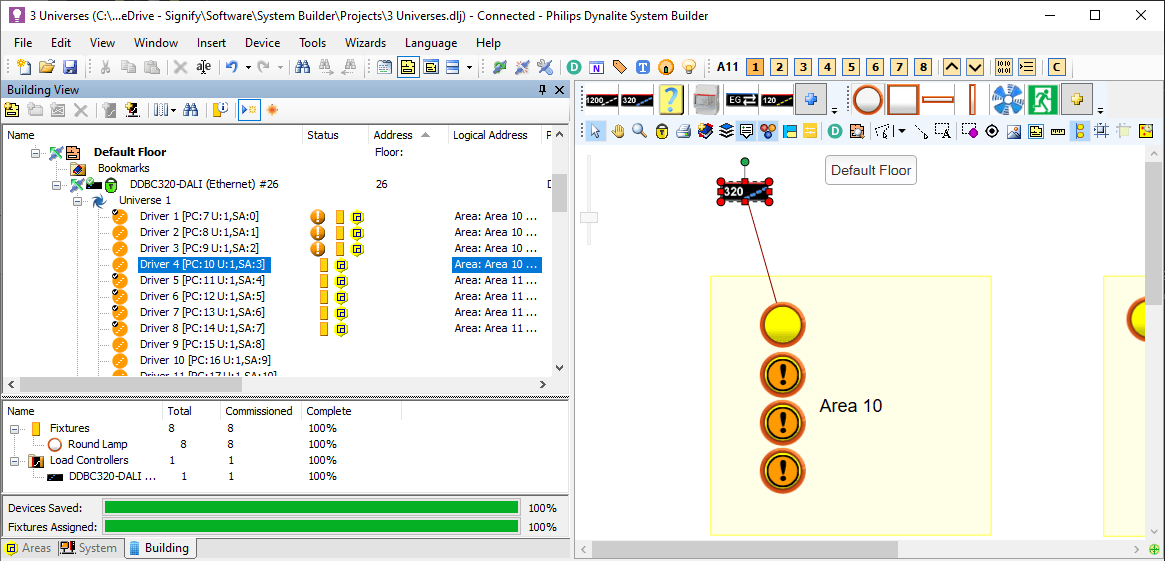Click the light bulb icon in toolbar

(x=689, y=67)
